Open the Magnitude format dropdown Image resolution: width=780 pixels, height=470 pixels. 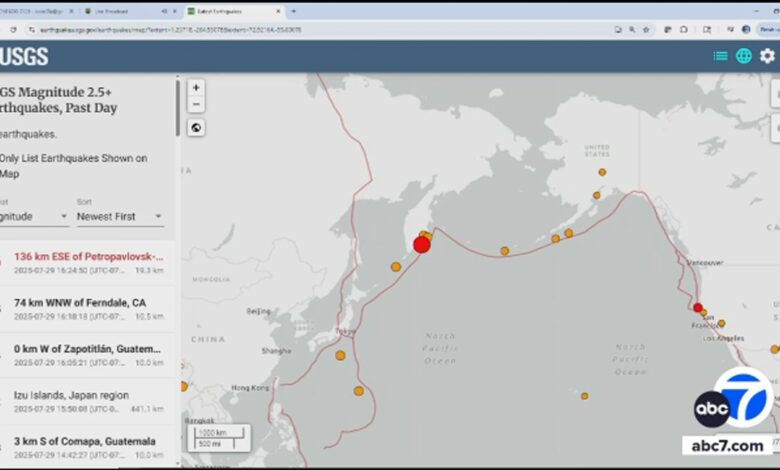(34, 217)
